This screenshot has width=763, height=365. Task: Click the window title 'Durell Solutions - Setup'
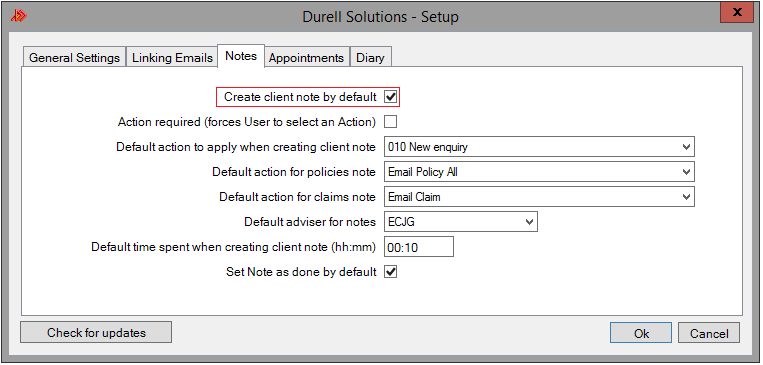pos(381,17)
